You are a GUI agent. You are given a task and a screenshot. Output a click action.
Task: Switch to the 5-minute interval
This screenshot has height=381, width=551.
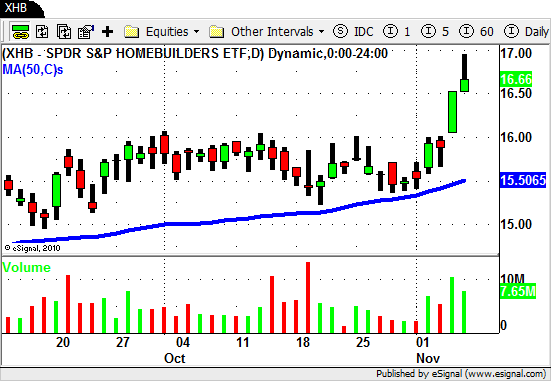coord(435,32)
